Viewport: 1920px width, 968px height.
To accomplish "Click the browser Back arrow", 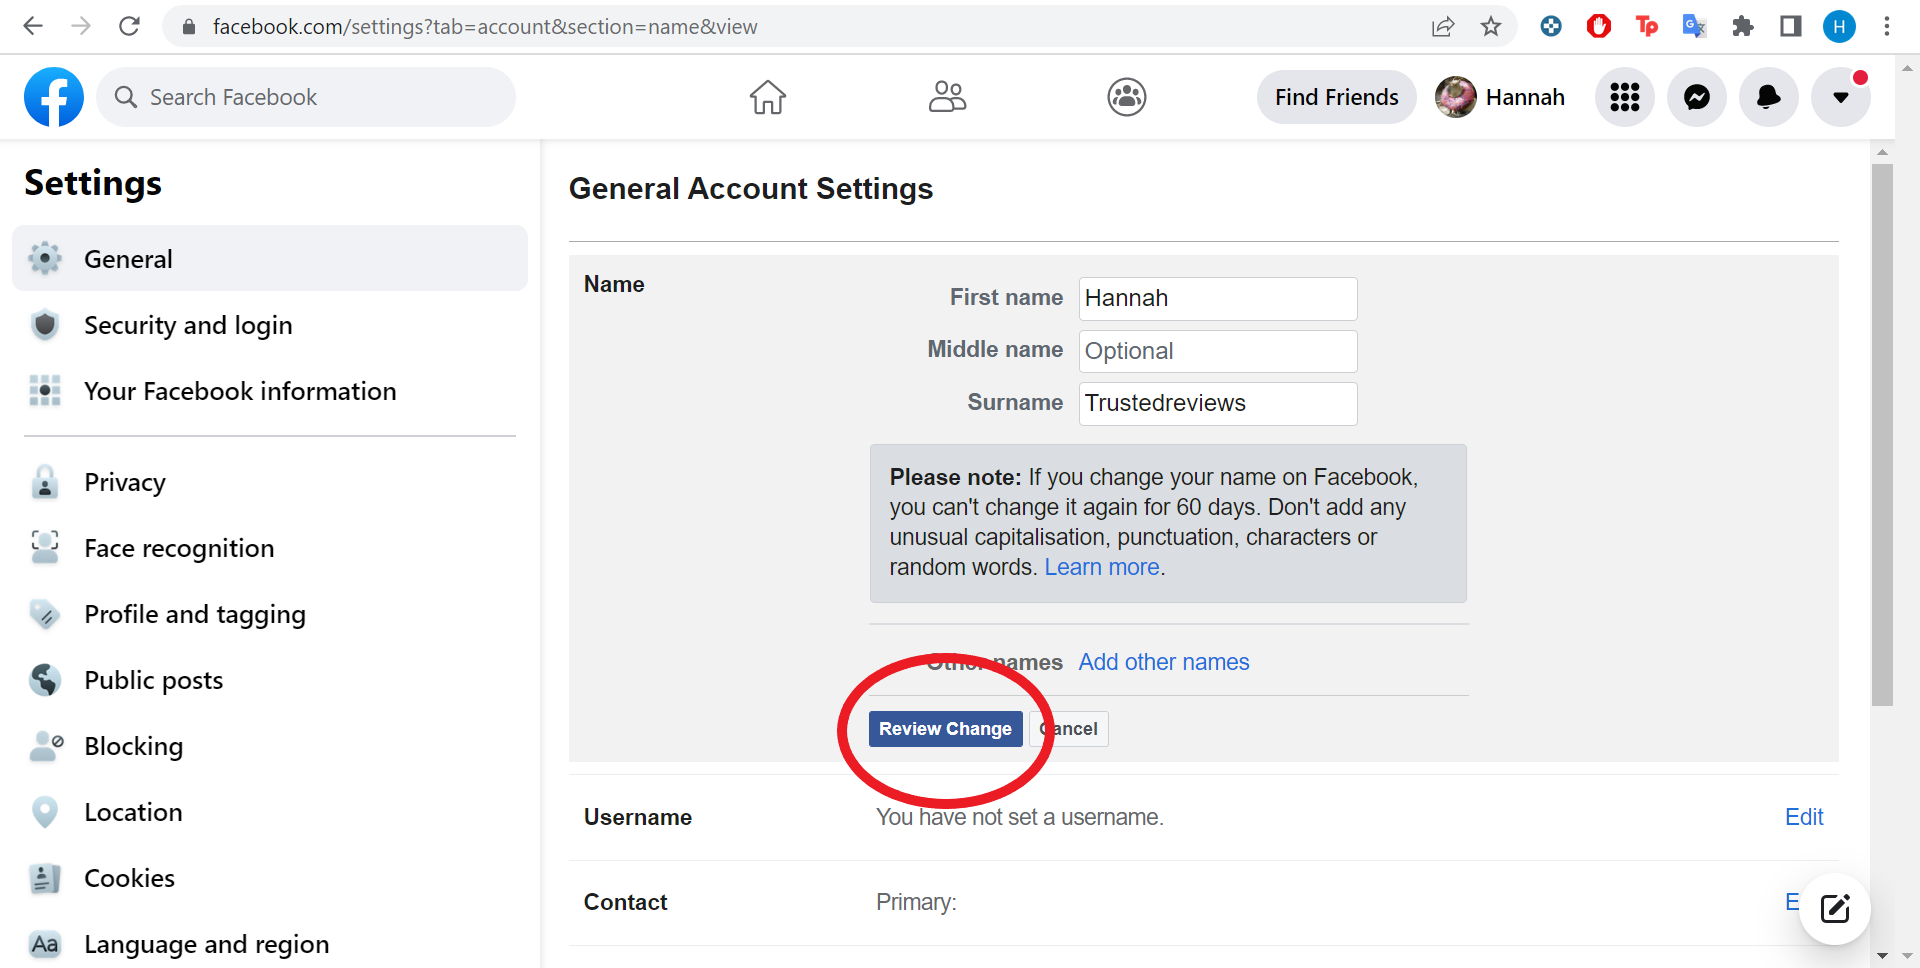I will tap(33, 26).
